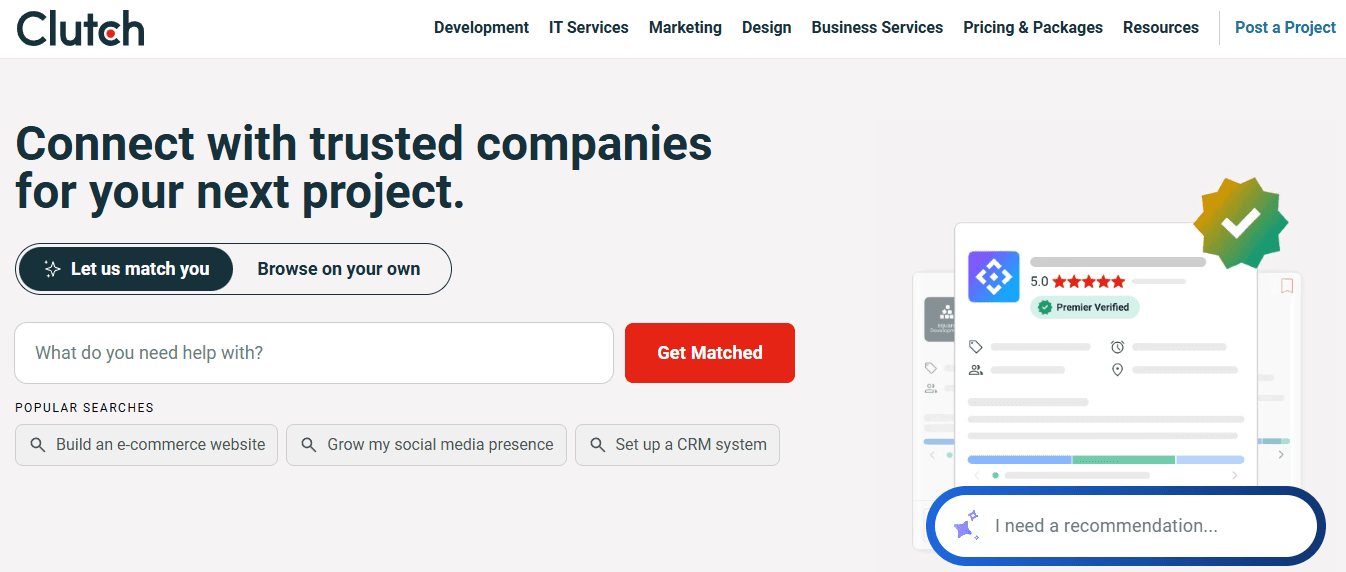This screenshot has height=572, width=1346.
Task: Click the left arrow beside the left card
Action: pyautogui.click(x=933, y=455)
